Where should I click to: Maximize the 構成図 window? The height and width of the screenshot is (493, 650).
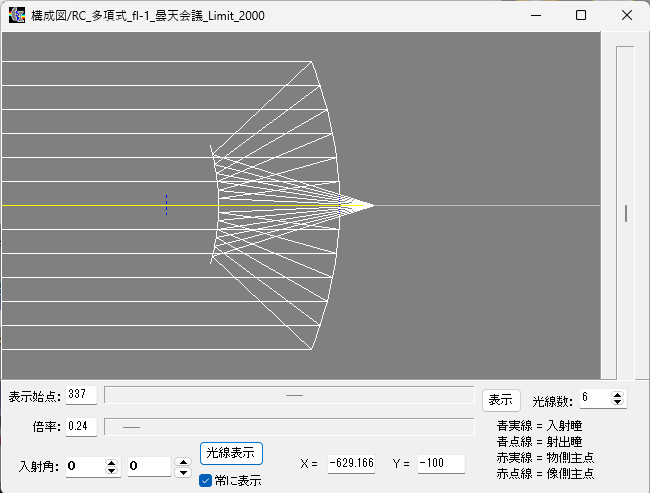coord(581,15)
